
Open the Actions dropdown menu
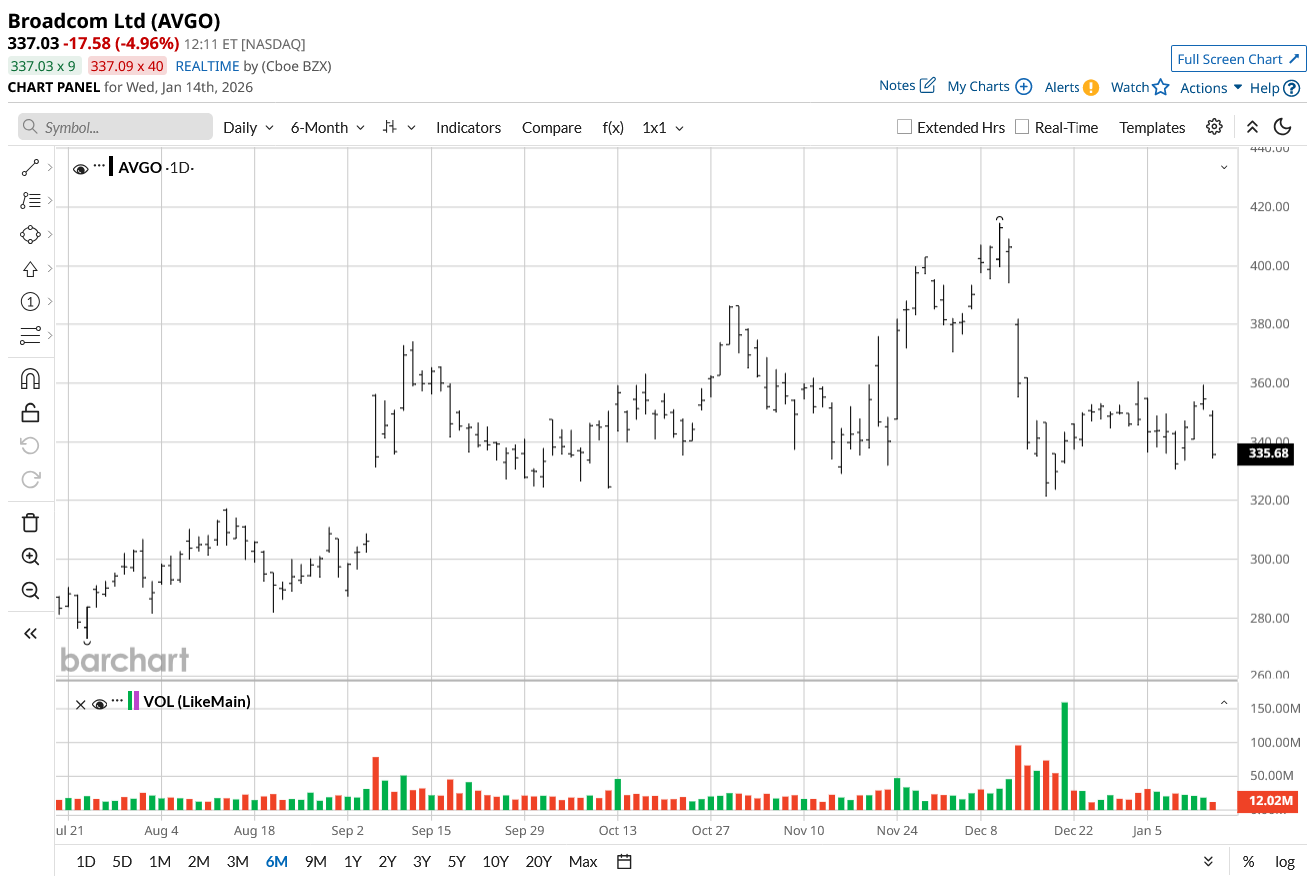coord(1211,88)
